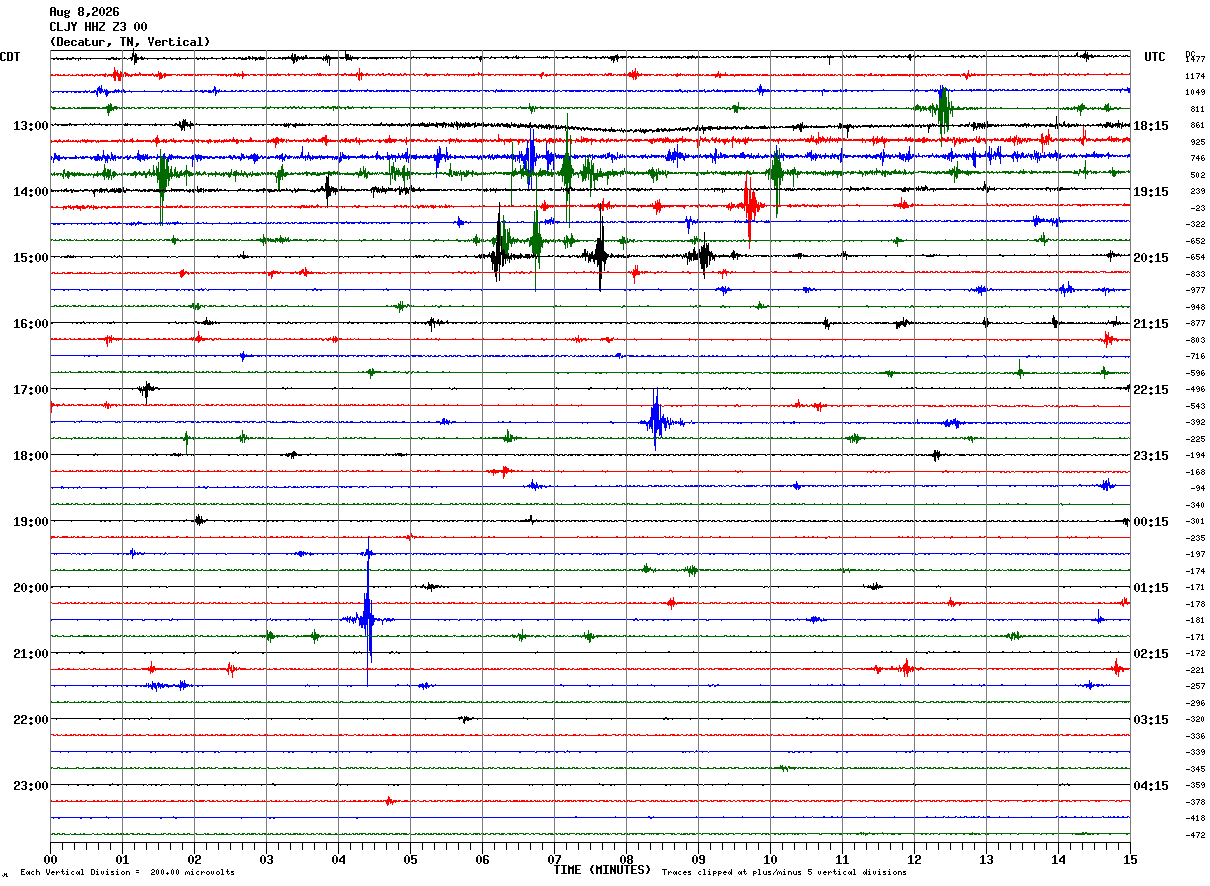This screenshot has width=1210, height=886.
Task: Click the 08 minute tick label
Action: click(x=626, y=859)
